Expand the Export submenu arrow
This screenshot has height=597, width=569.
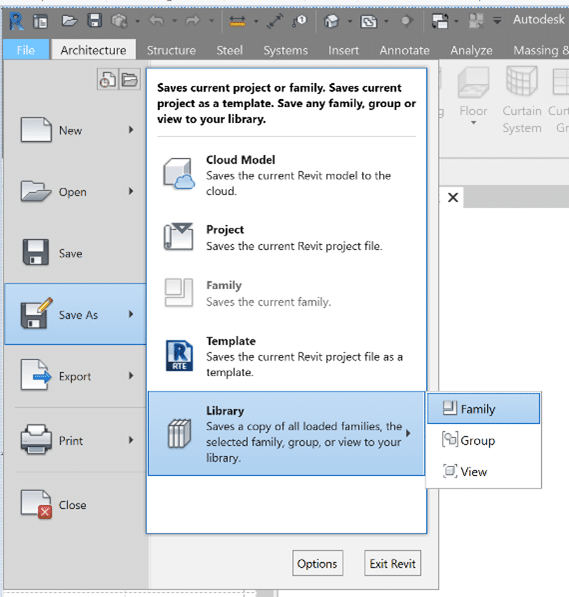click(131, 376)
